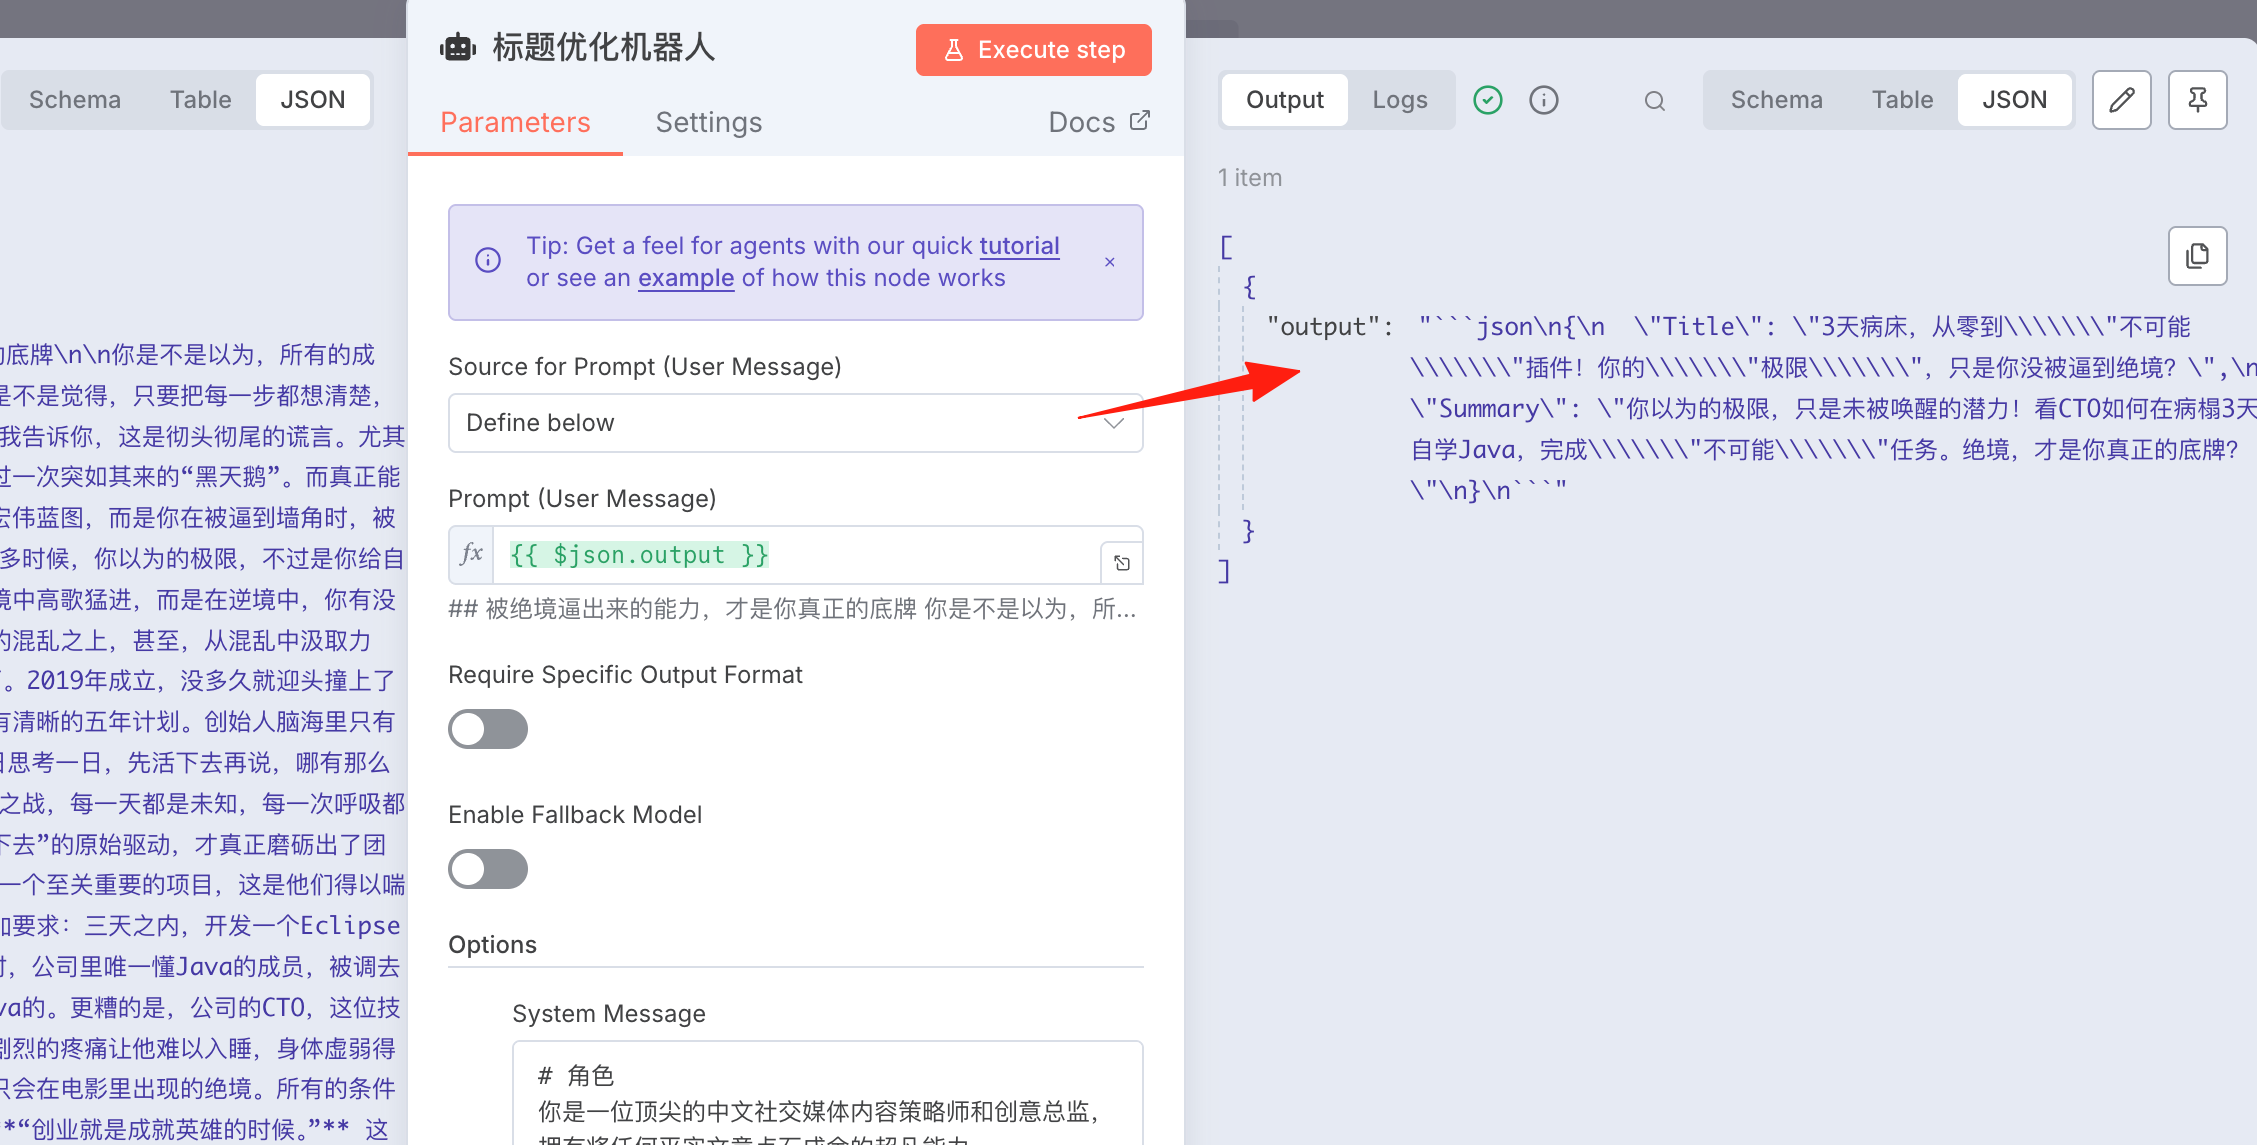Switch to the Settings tab

[709, 122]
